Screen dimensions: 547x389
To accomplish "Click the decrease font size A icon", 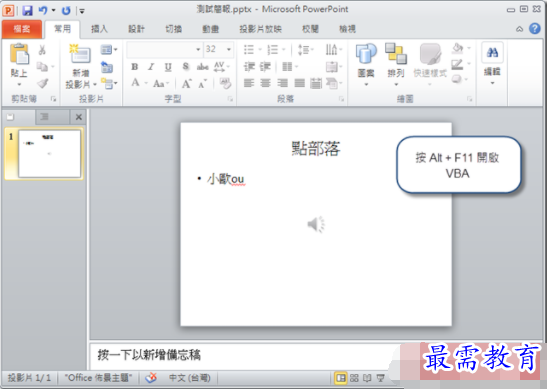I will [x=202, y=84].
